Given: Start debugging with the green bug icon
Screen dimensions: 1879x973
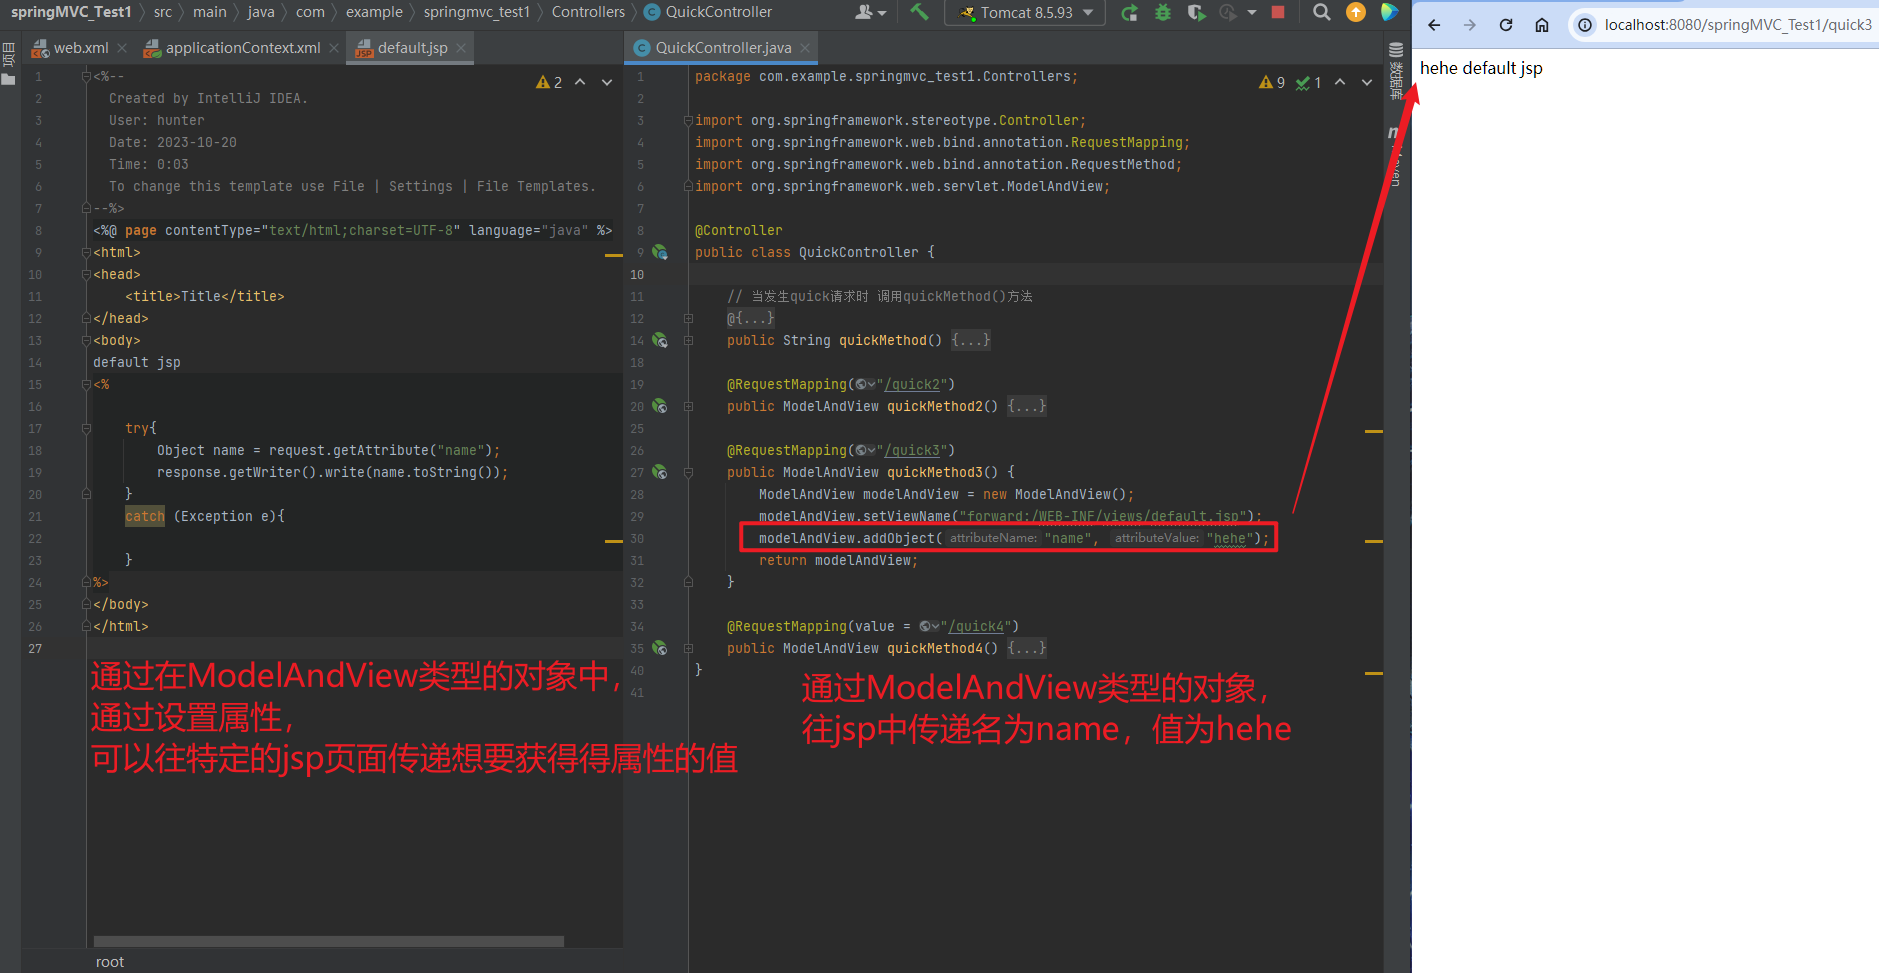Looking at the screenshot, I should click(x=1162, y=12).
